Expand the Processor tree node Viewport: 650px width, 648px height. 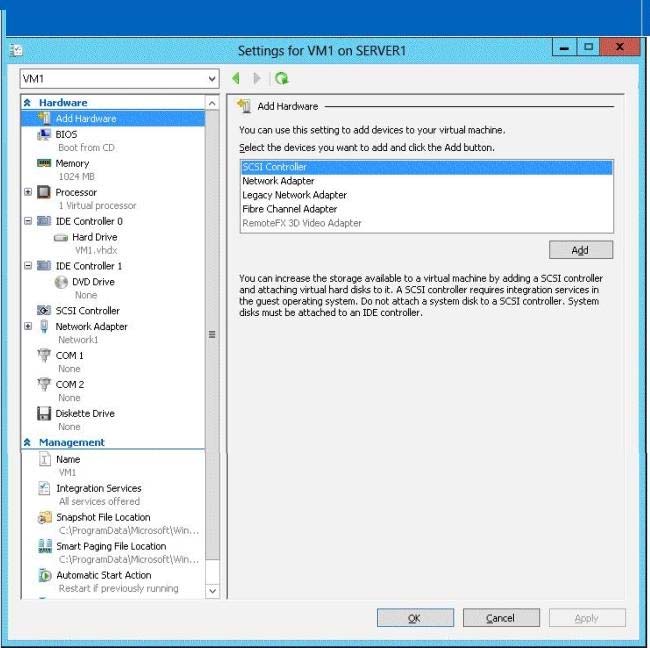pos(28,192)
